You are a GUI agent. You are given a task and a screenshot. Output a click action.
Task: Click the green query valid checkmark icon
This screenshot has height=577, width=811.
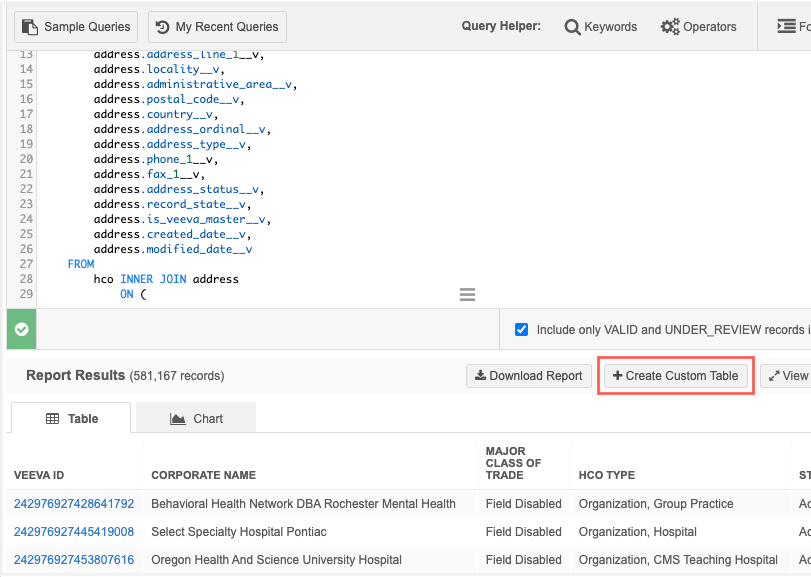[22, 329]
